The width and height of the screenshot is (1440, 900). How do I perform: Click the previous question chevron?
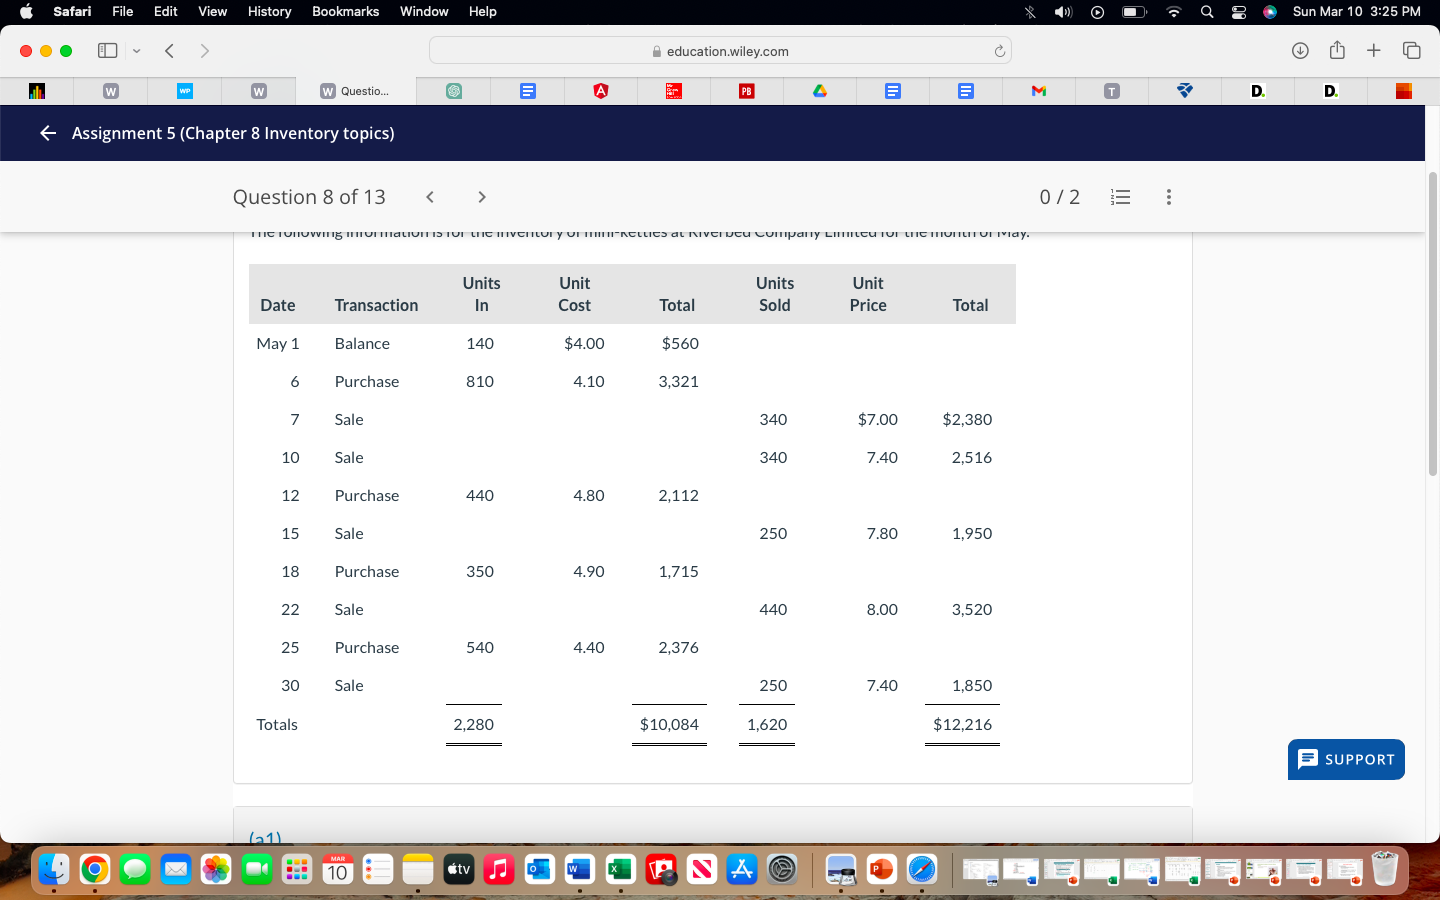(429, 197)
